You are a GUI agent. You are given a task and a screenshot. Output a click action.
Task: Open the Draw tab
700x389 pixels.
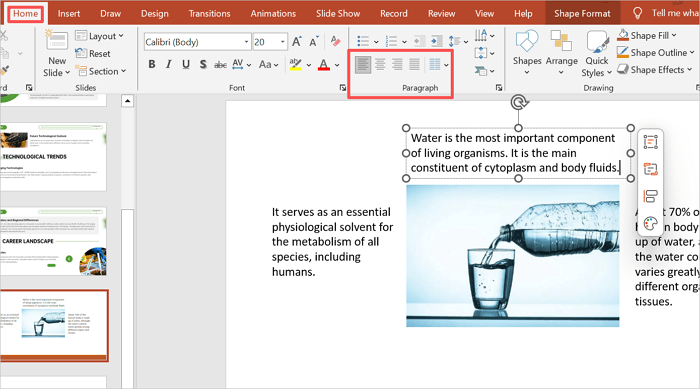pos(110,14)
